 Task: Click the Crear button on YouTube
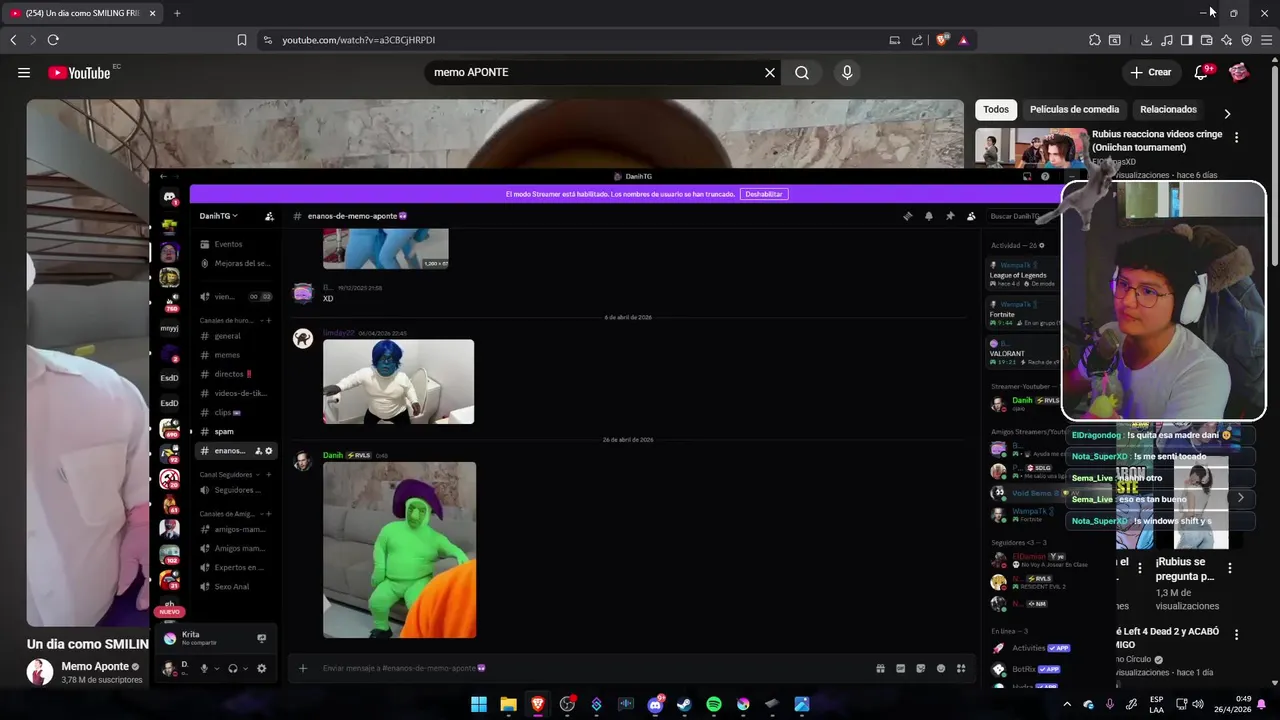click(1151, 72)
